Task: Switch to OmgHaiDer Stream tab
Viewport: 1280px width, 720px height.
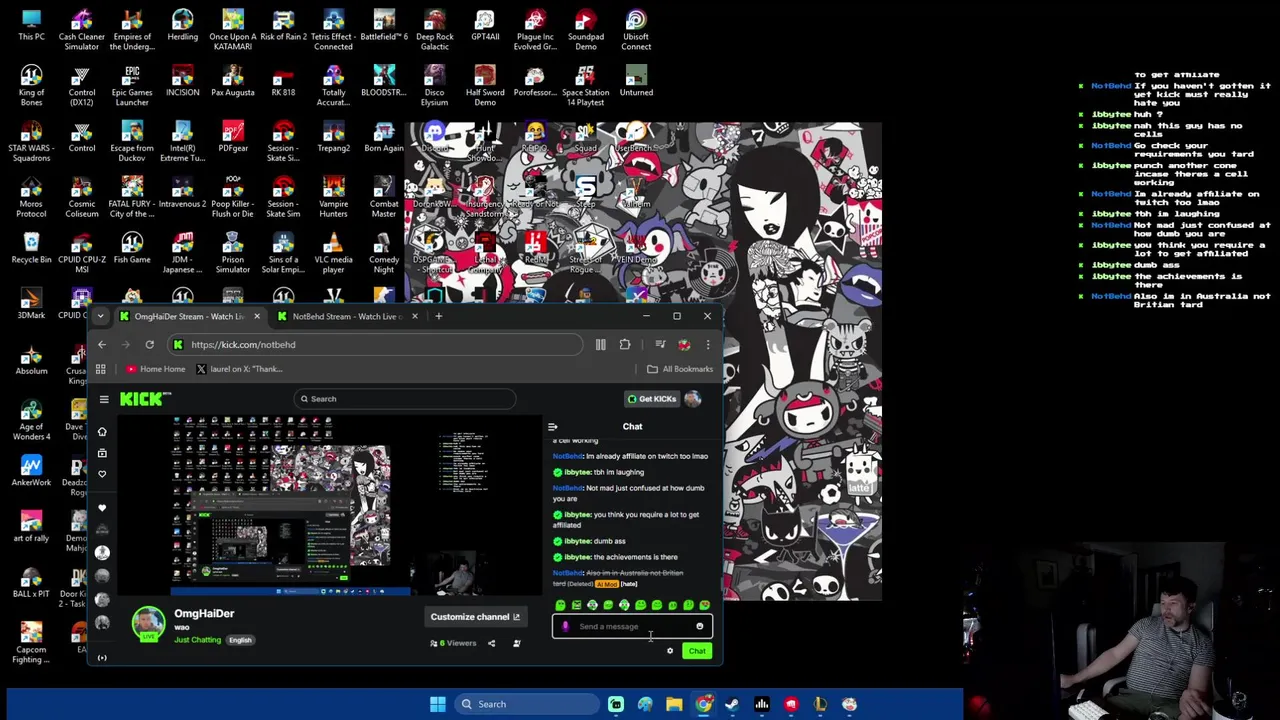Action: point(188,316)
